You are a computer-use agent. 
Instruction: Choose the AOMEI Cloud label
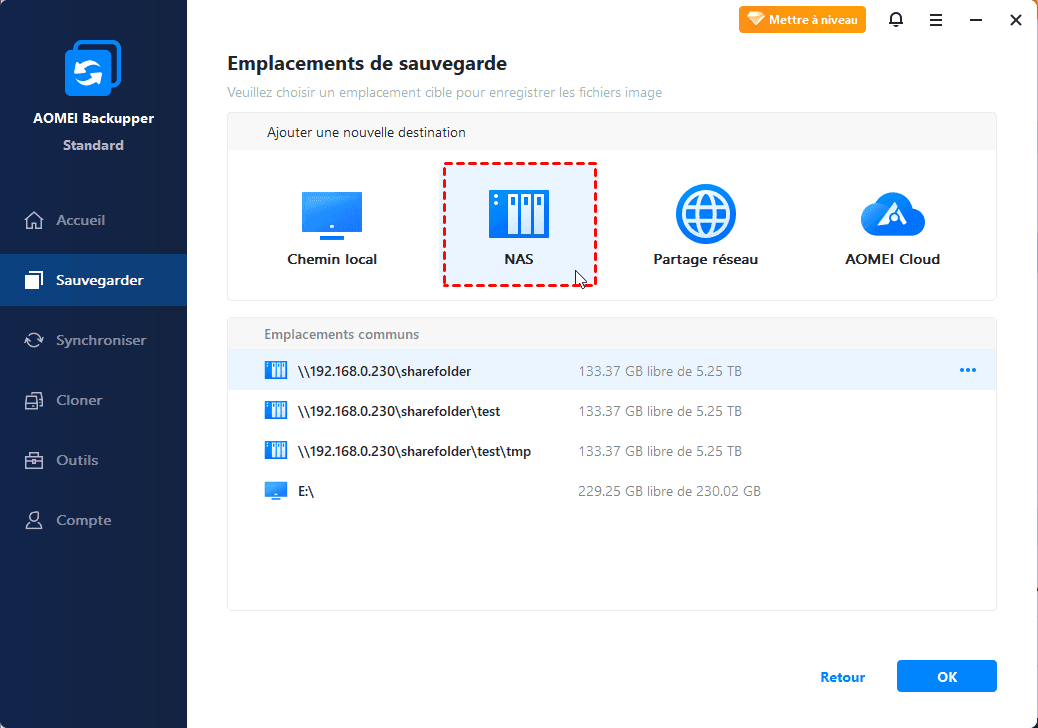(892, 259)
